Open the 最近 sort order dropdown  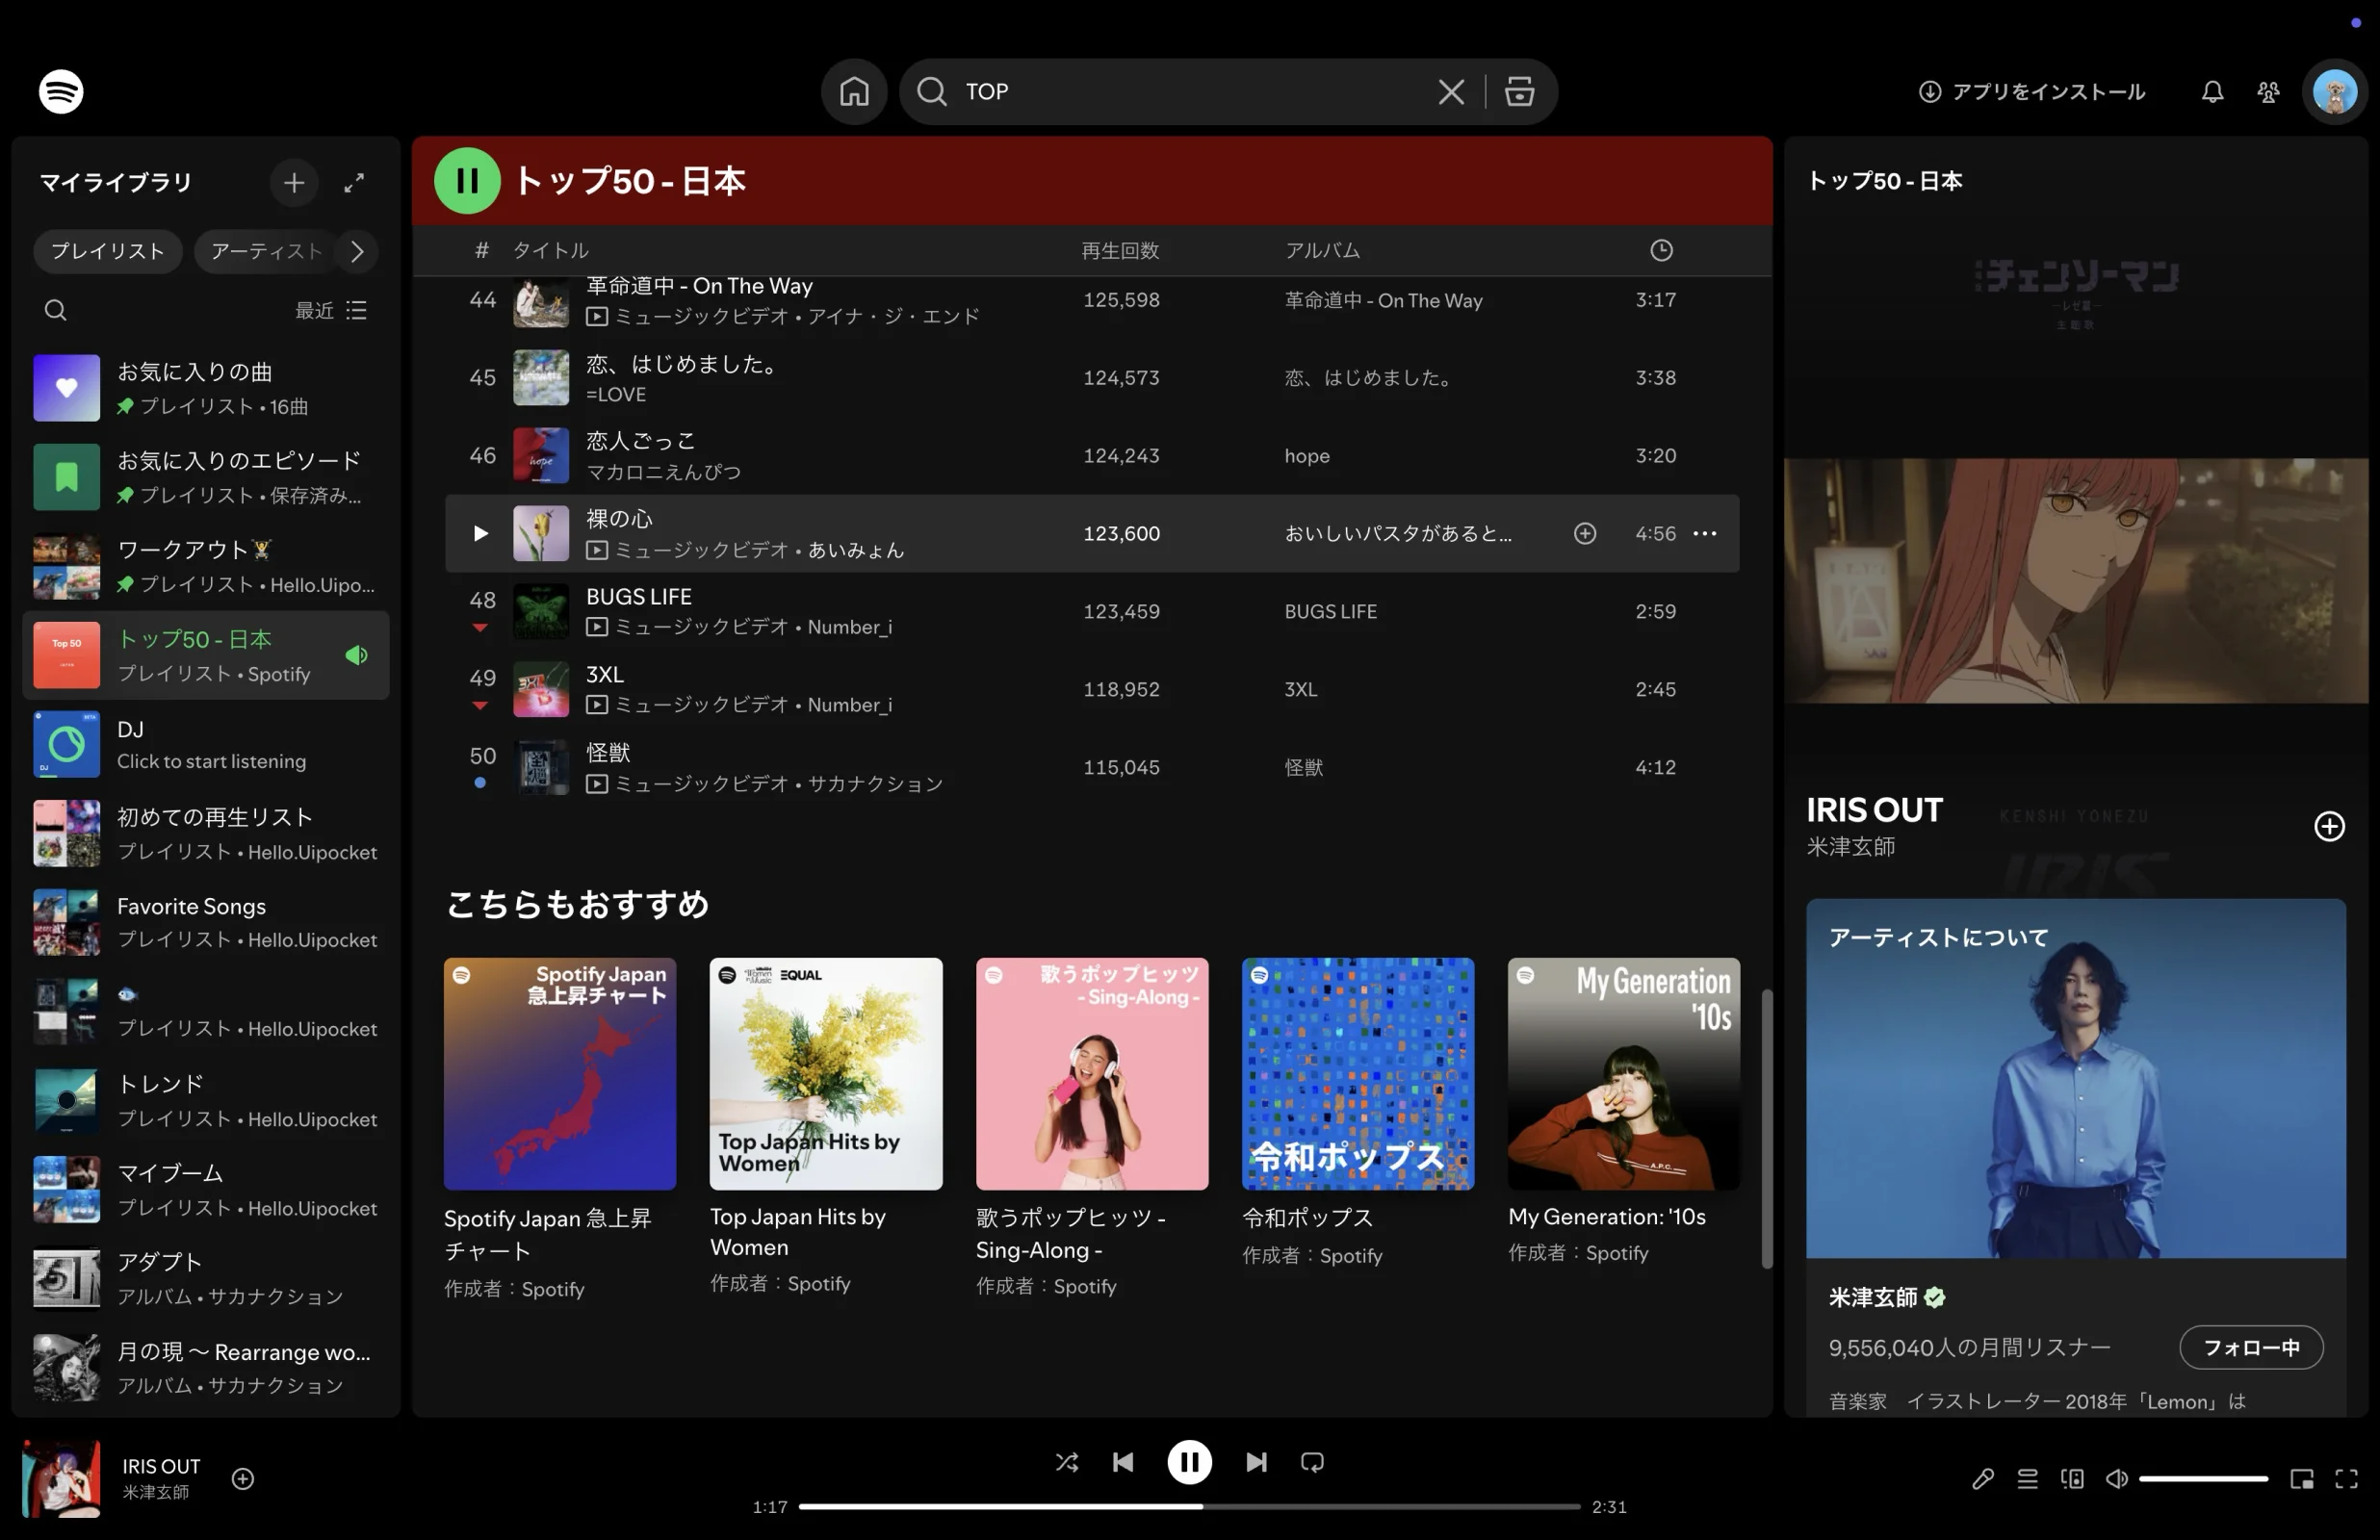(x=331, y=310)
